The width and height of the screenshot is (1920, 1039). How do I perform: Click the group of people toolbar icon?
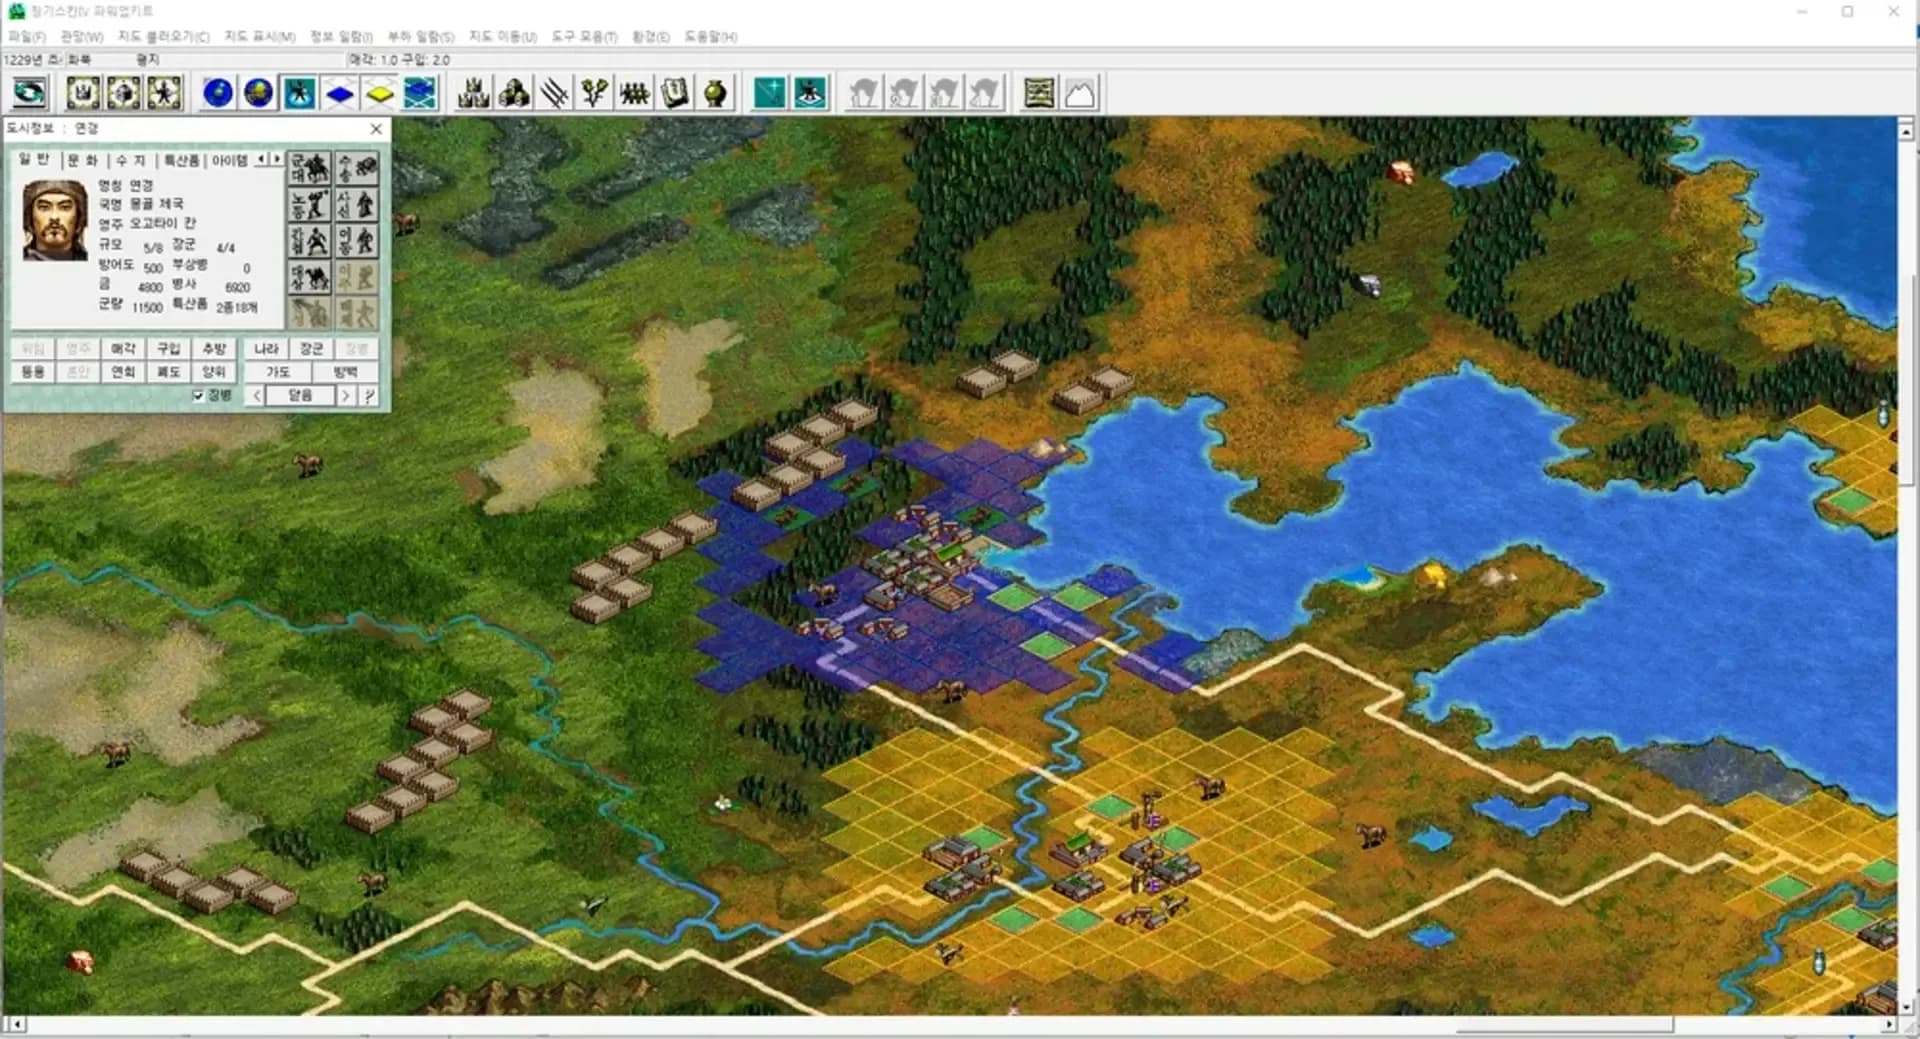coord(635,94)
